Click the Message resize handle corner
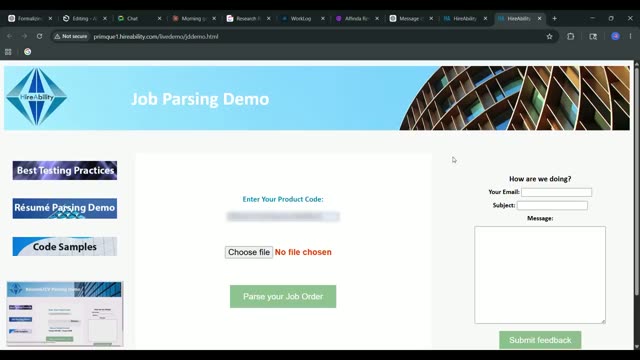The image size is (640, 360). pos(603,321)
